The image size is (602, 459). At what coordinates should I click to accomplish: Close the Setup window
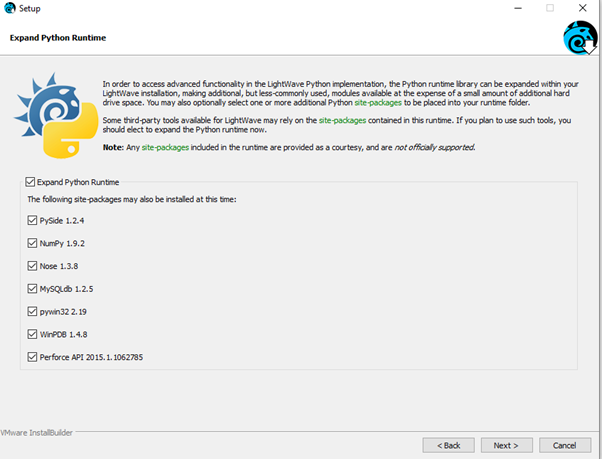(x=582, y=8)
